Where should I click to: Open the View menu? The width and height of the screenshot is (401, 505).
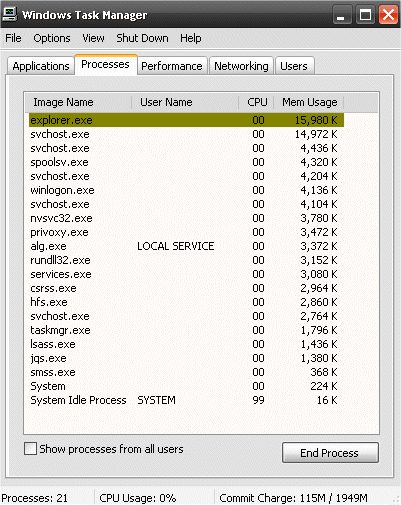tap(93, 38)
